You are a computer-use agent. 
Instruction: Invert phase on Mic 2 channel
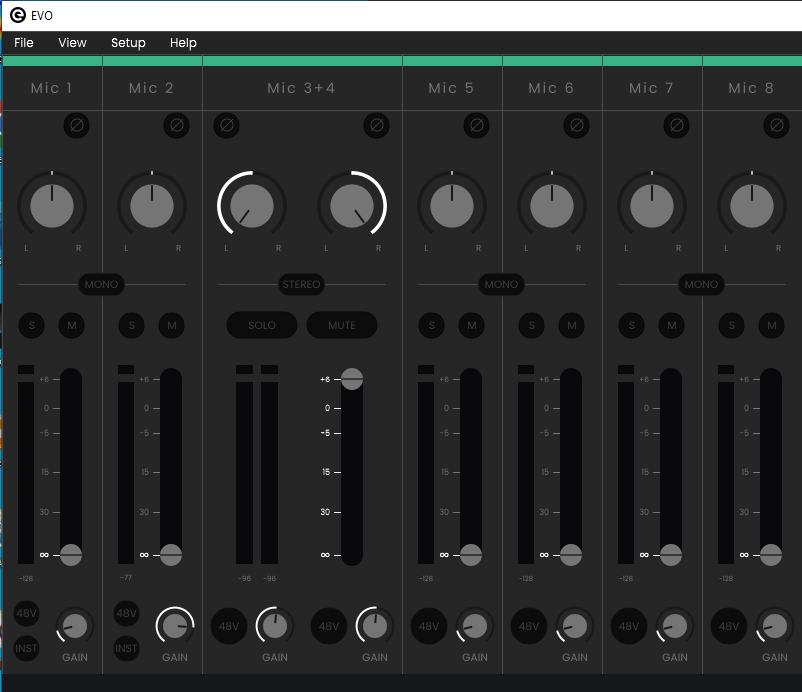176,125
